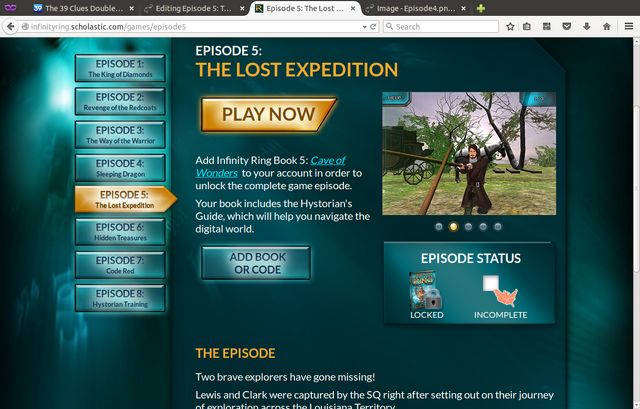Close the 39 Clues Double tab
Image resolution: width=640 pixels, height=409 pixels.
click(131, 8)
